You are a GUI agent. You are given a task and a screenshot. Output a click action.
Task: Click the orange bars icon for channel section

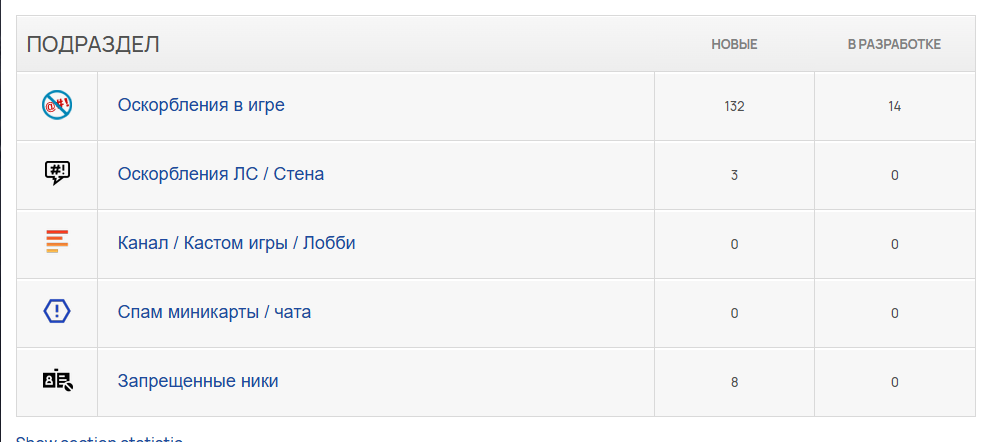(57, 242)
